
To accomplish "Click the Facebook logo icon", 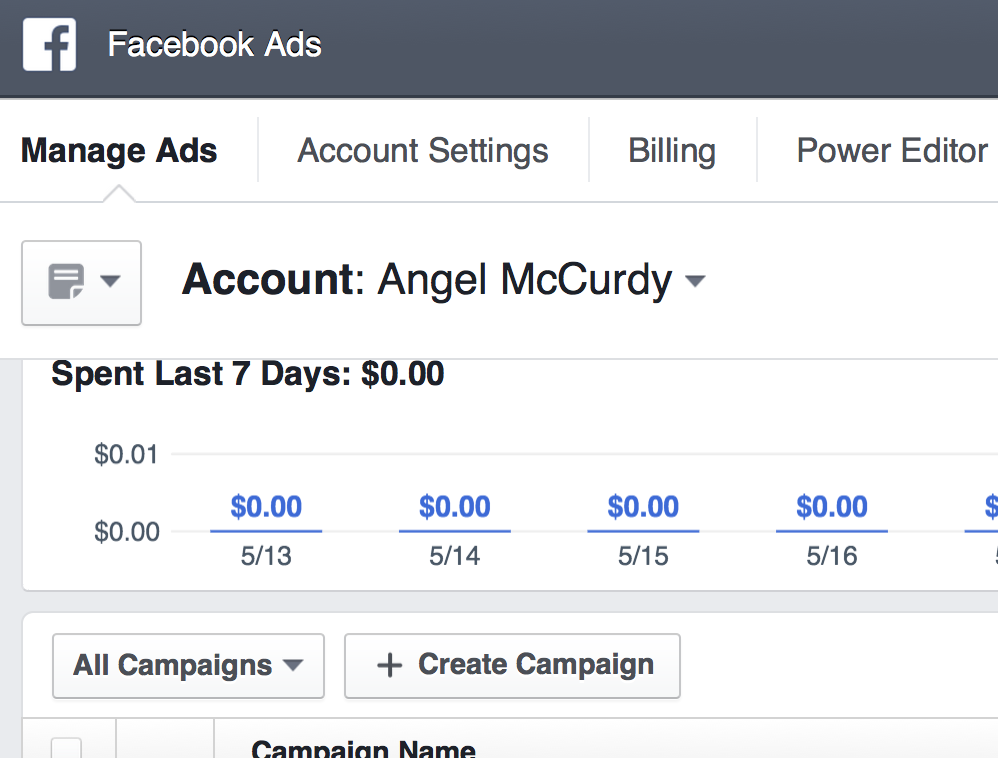I will click(x=50, y=45).
